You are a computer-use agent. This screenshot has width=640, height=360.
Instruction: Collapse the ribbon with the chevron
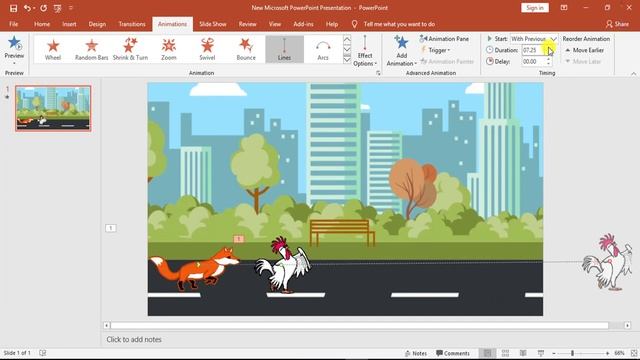click(x=633, y=73)
